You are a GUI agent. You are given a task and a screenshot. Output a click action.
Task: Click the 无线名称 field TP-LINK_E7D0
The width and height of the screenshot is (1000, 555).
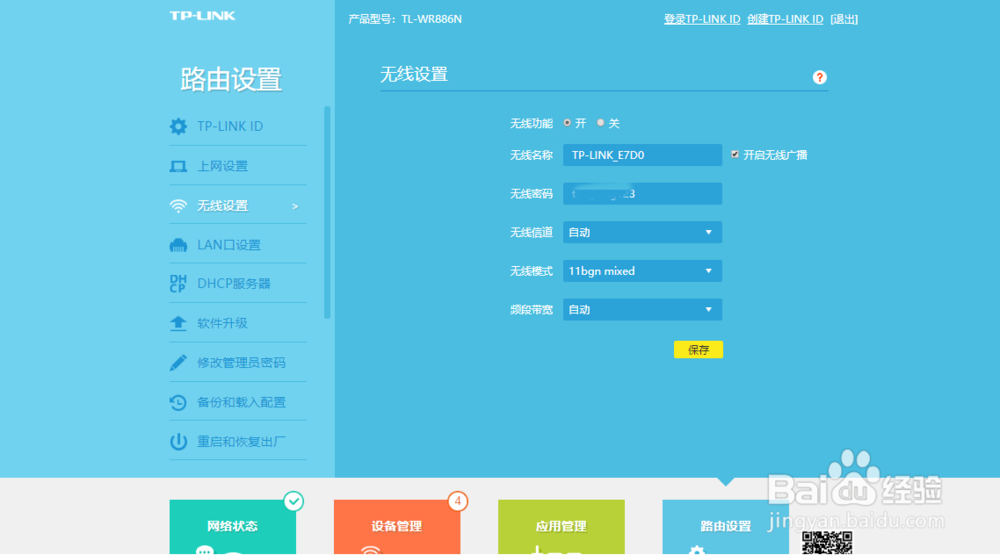point(642,155)
